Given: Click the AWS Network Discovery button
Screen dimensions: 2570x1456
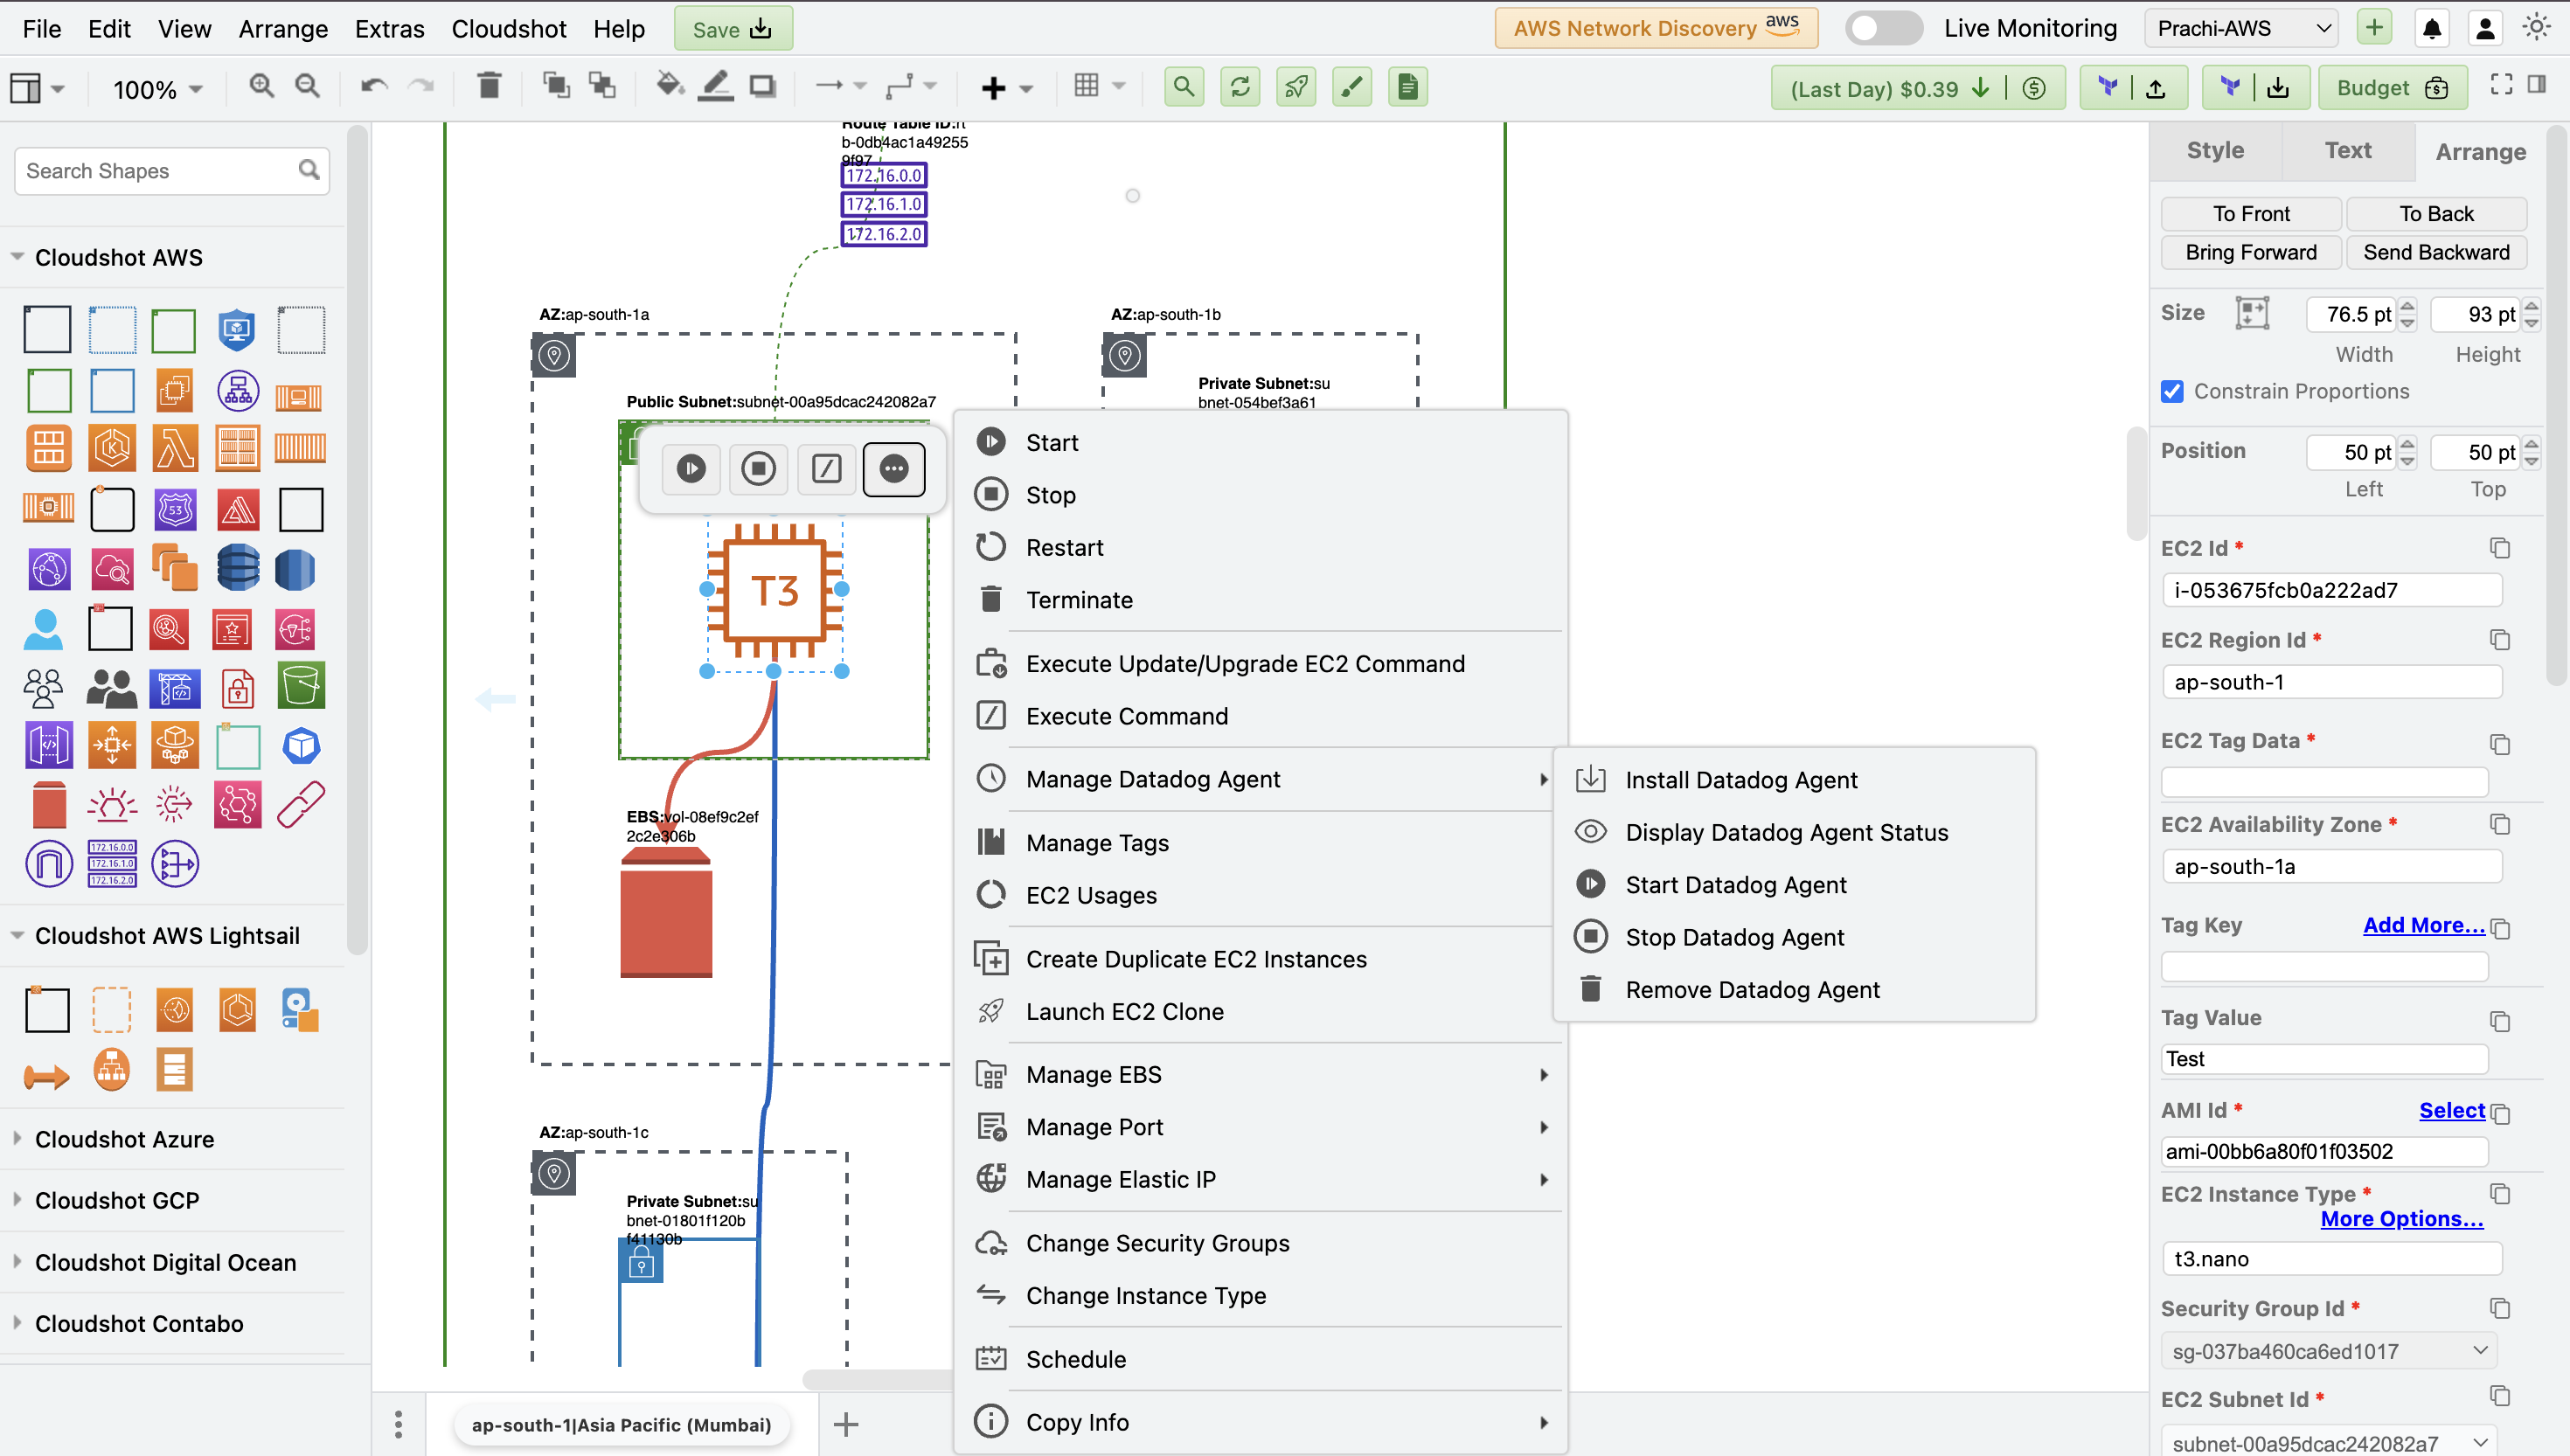Looking at the screenshot, I should [x=1656, y=28].
